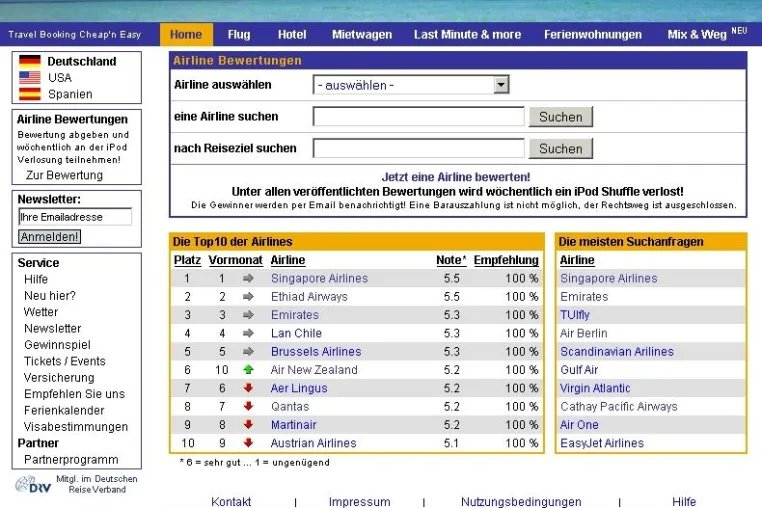The height and width of the screenshot is (508, 762).
Task: Sort the Top10 by Empfehlung column header
Action: pos(506,260)
